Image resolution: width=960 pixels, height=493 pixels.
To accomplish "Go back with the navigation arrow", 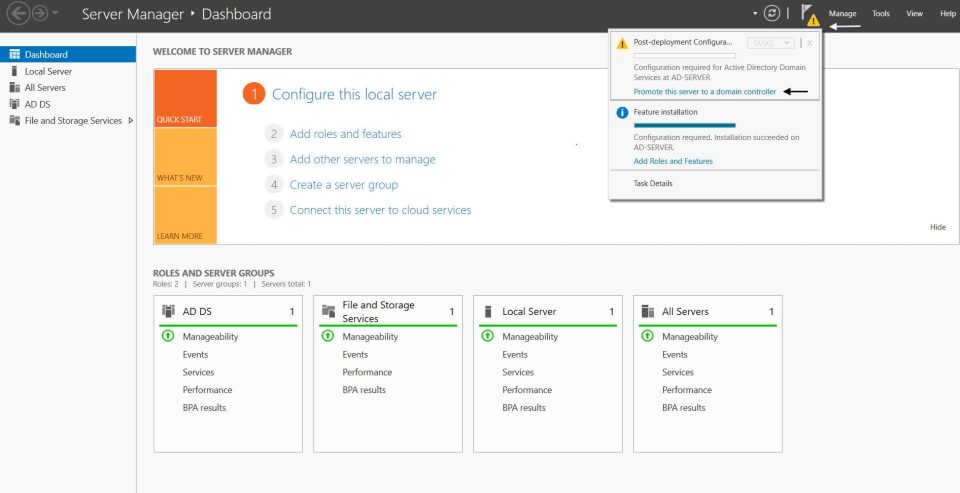I will [18, 13].
